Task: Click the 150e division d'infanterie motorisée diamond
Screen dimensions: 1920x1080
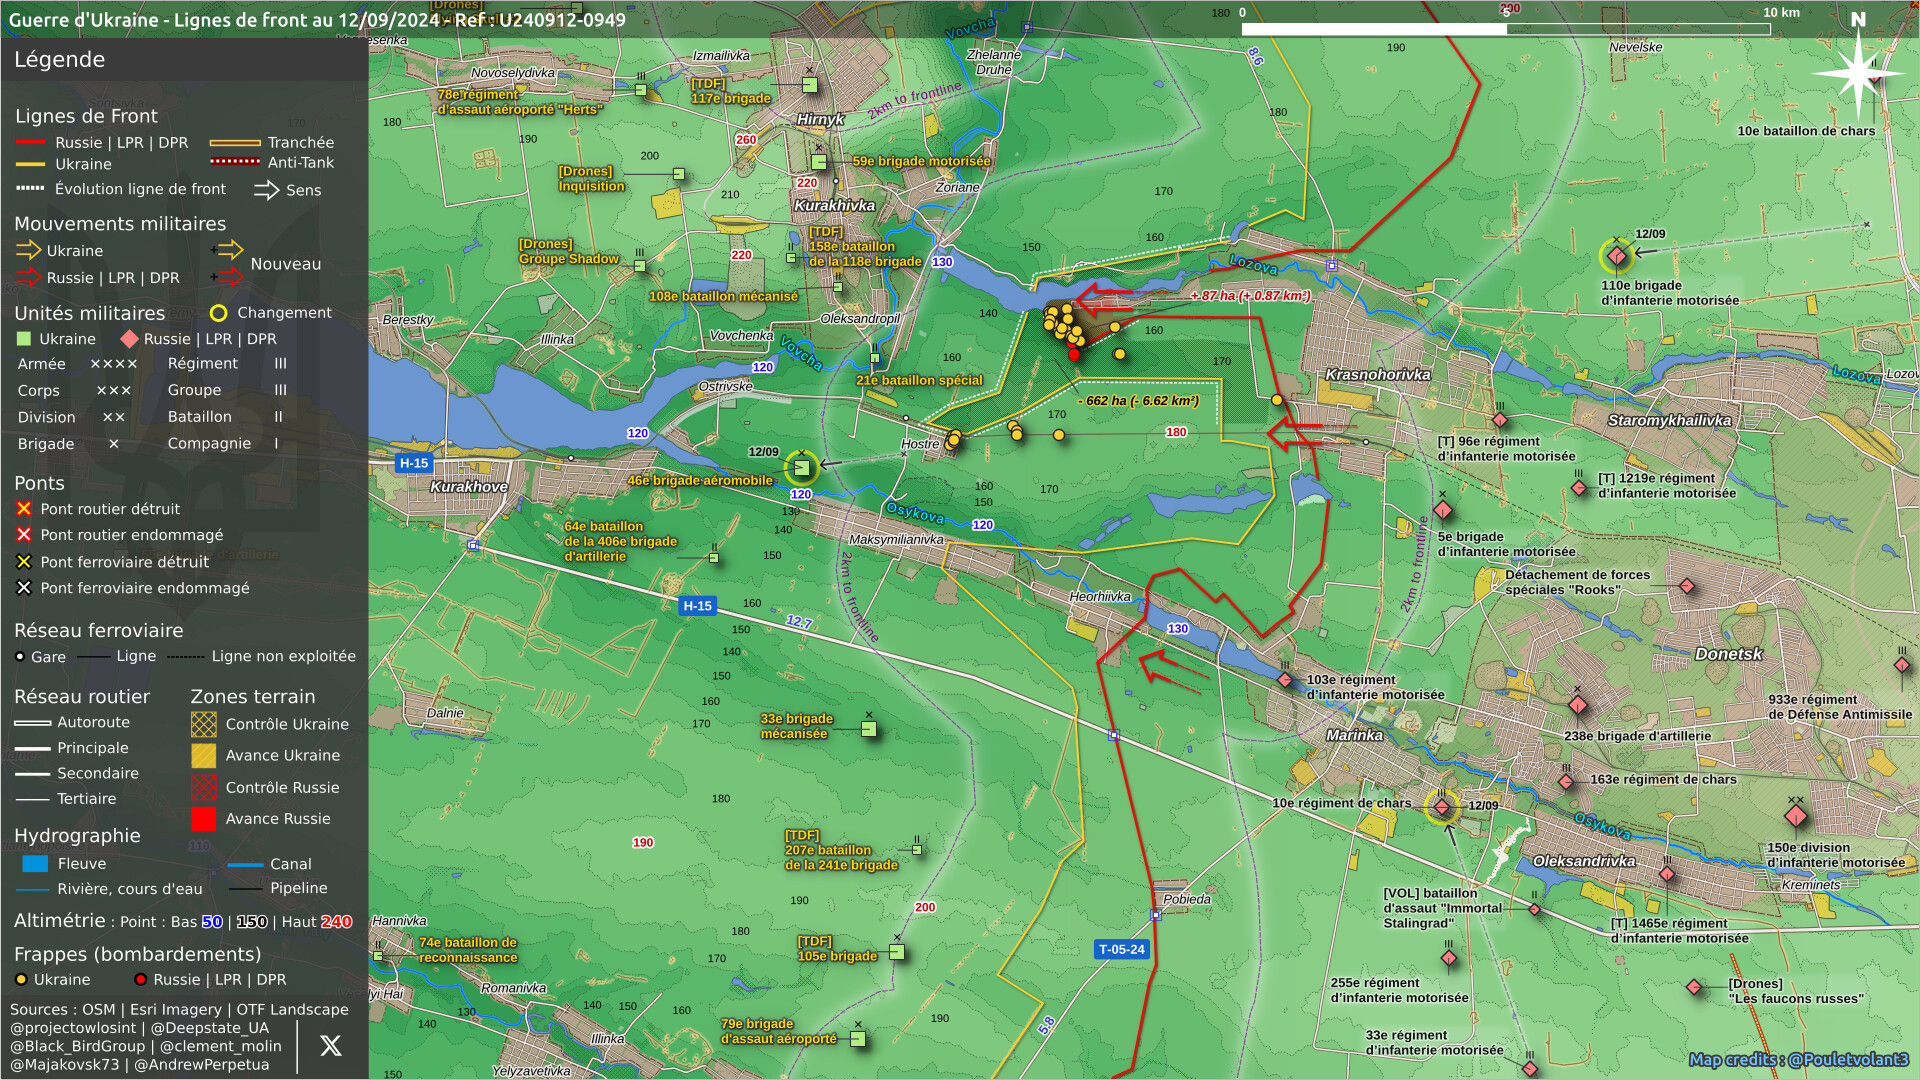Action: coord(1796,816)
